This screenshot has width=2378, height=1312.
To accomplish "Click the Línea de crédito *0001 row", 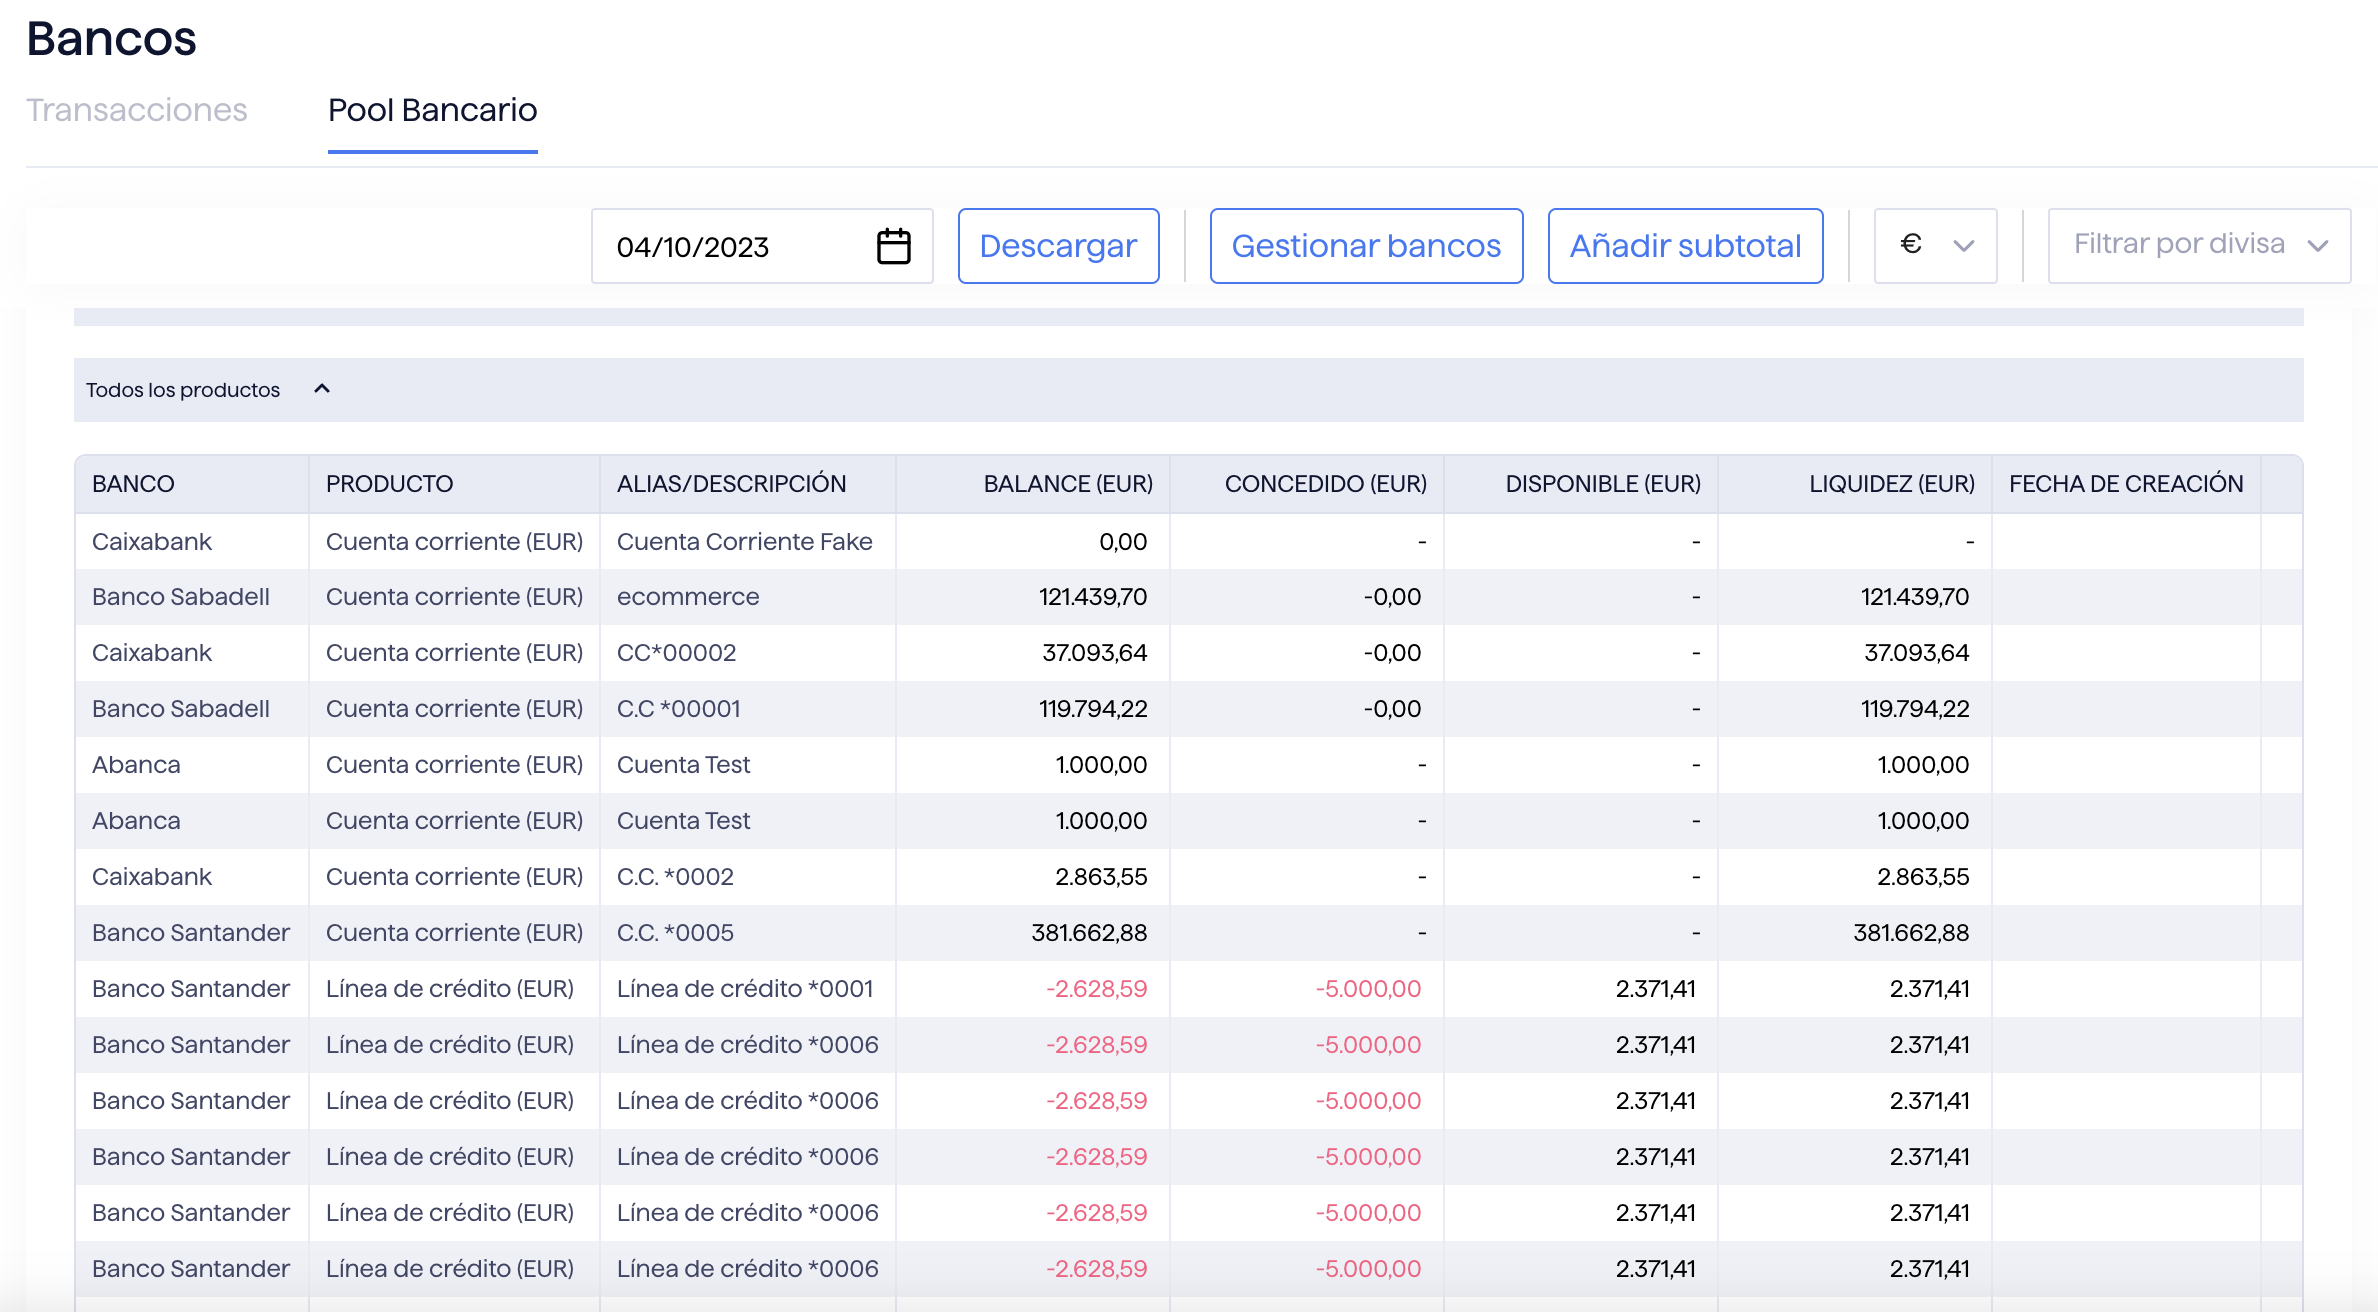I will (x=744, y=989).
